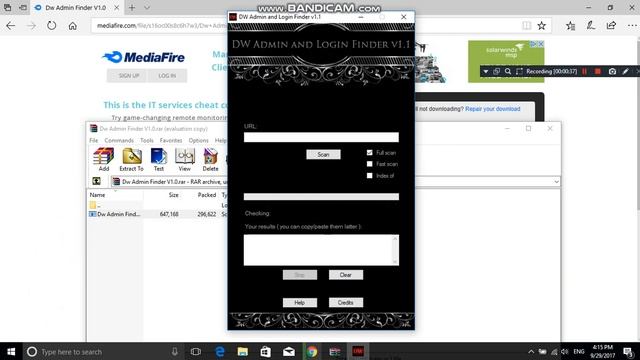
Task: Pause the Bandicam recording
Action: click(584, 71)
